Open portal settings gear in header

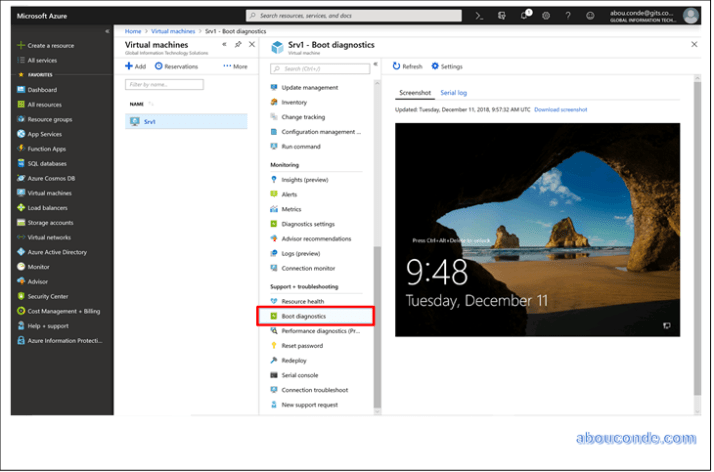pos(546,16)
